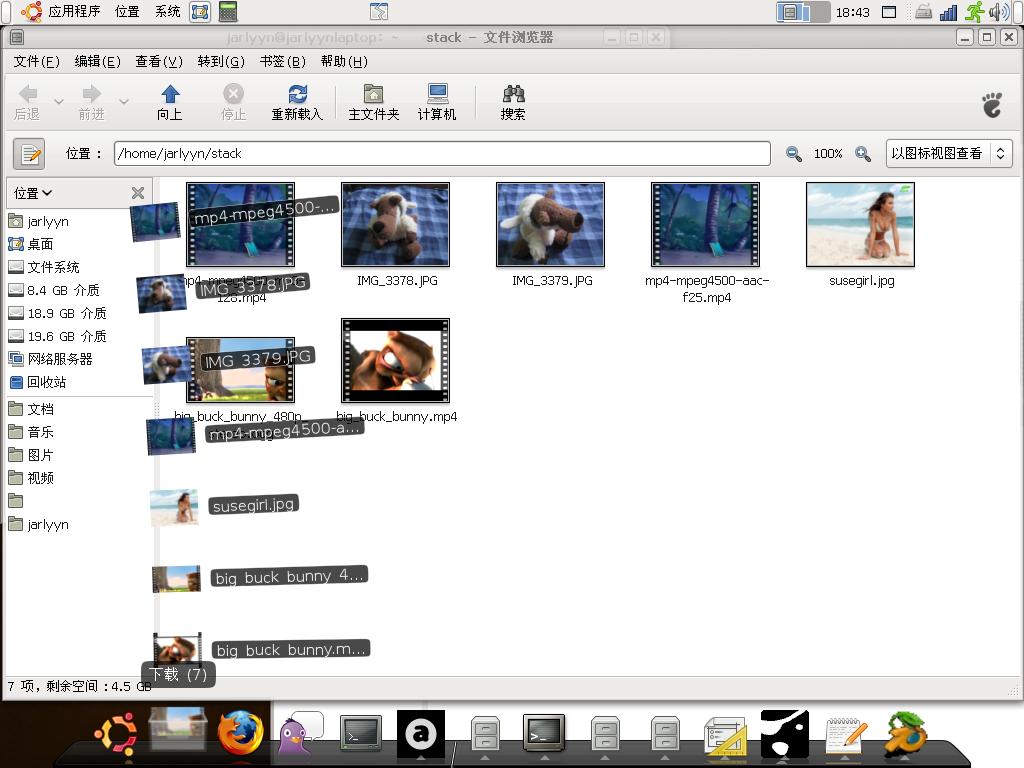Close the sidebar pane with X
The image size is (1024, 768).
click(138, 193)
